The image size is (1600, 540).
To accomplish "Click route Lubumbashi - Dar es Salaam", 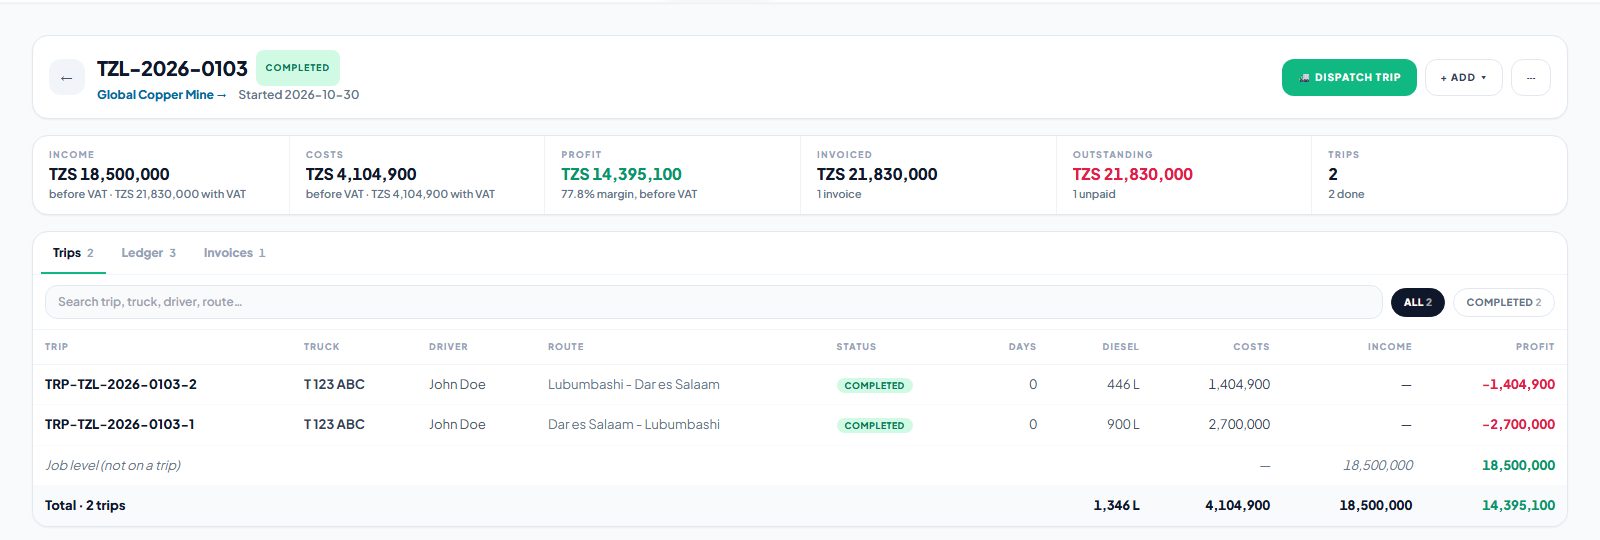I will click(634, 385).
